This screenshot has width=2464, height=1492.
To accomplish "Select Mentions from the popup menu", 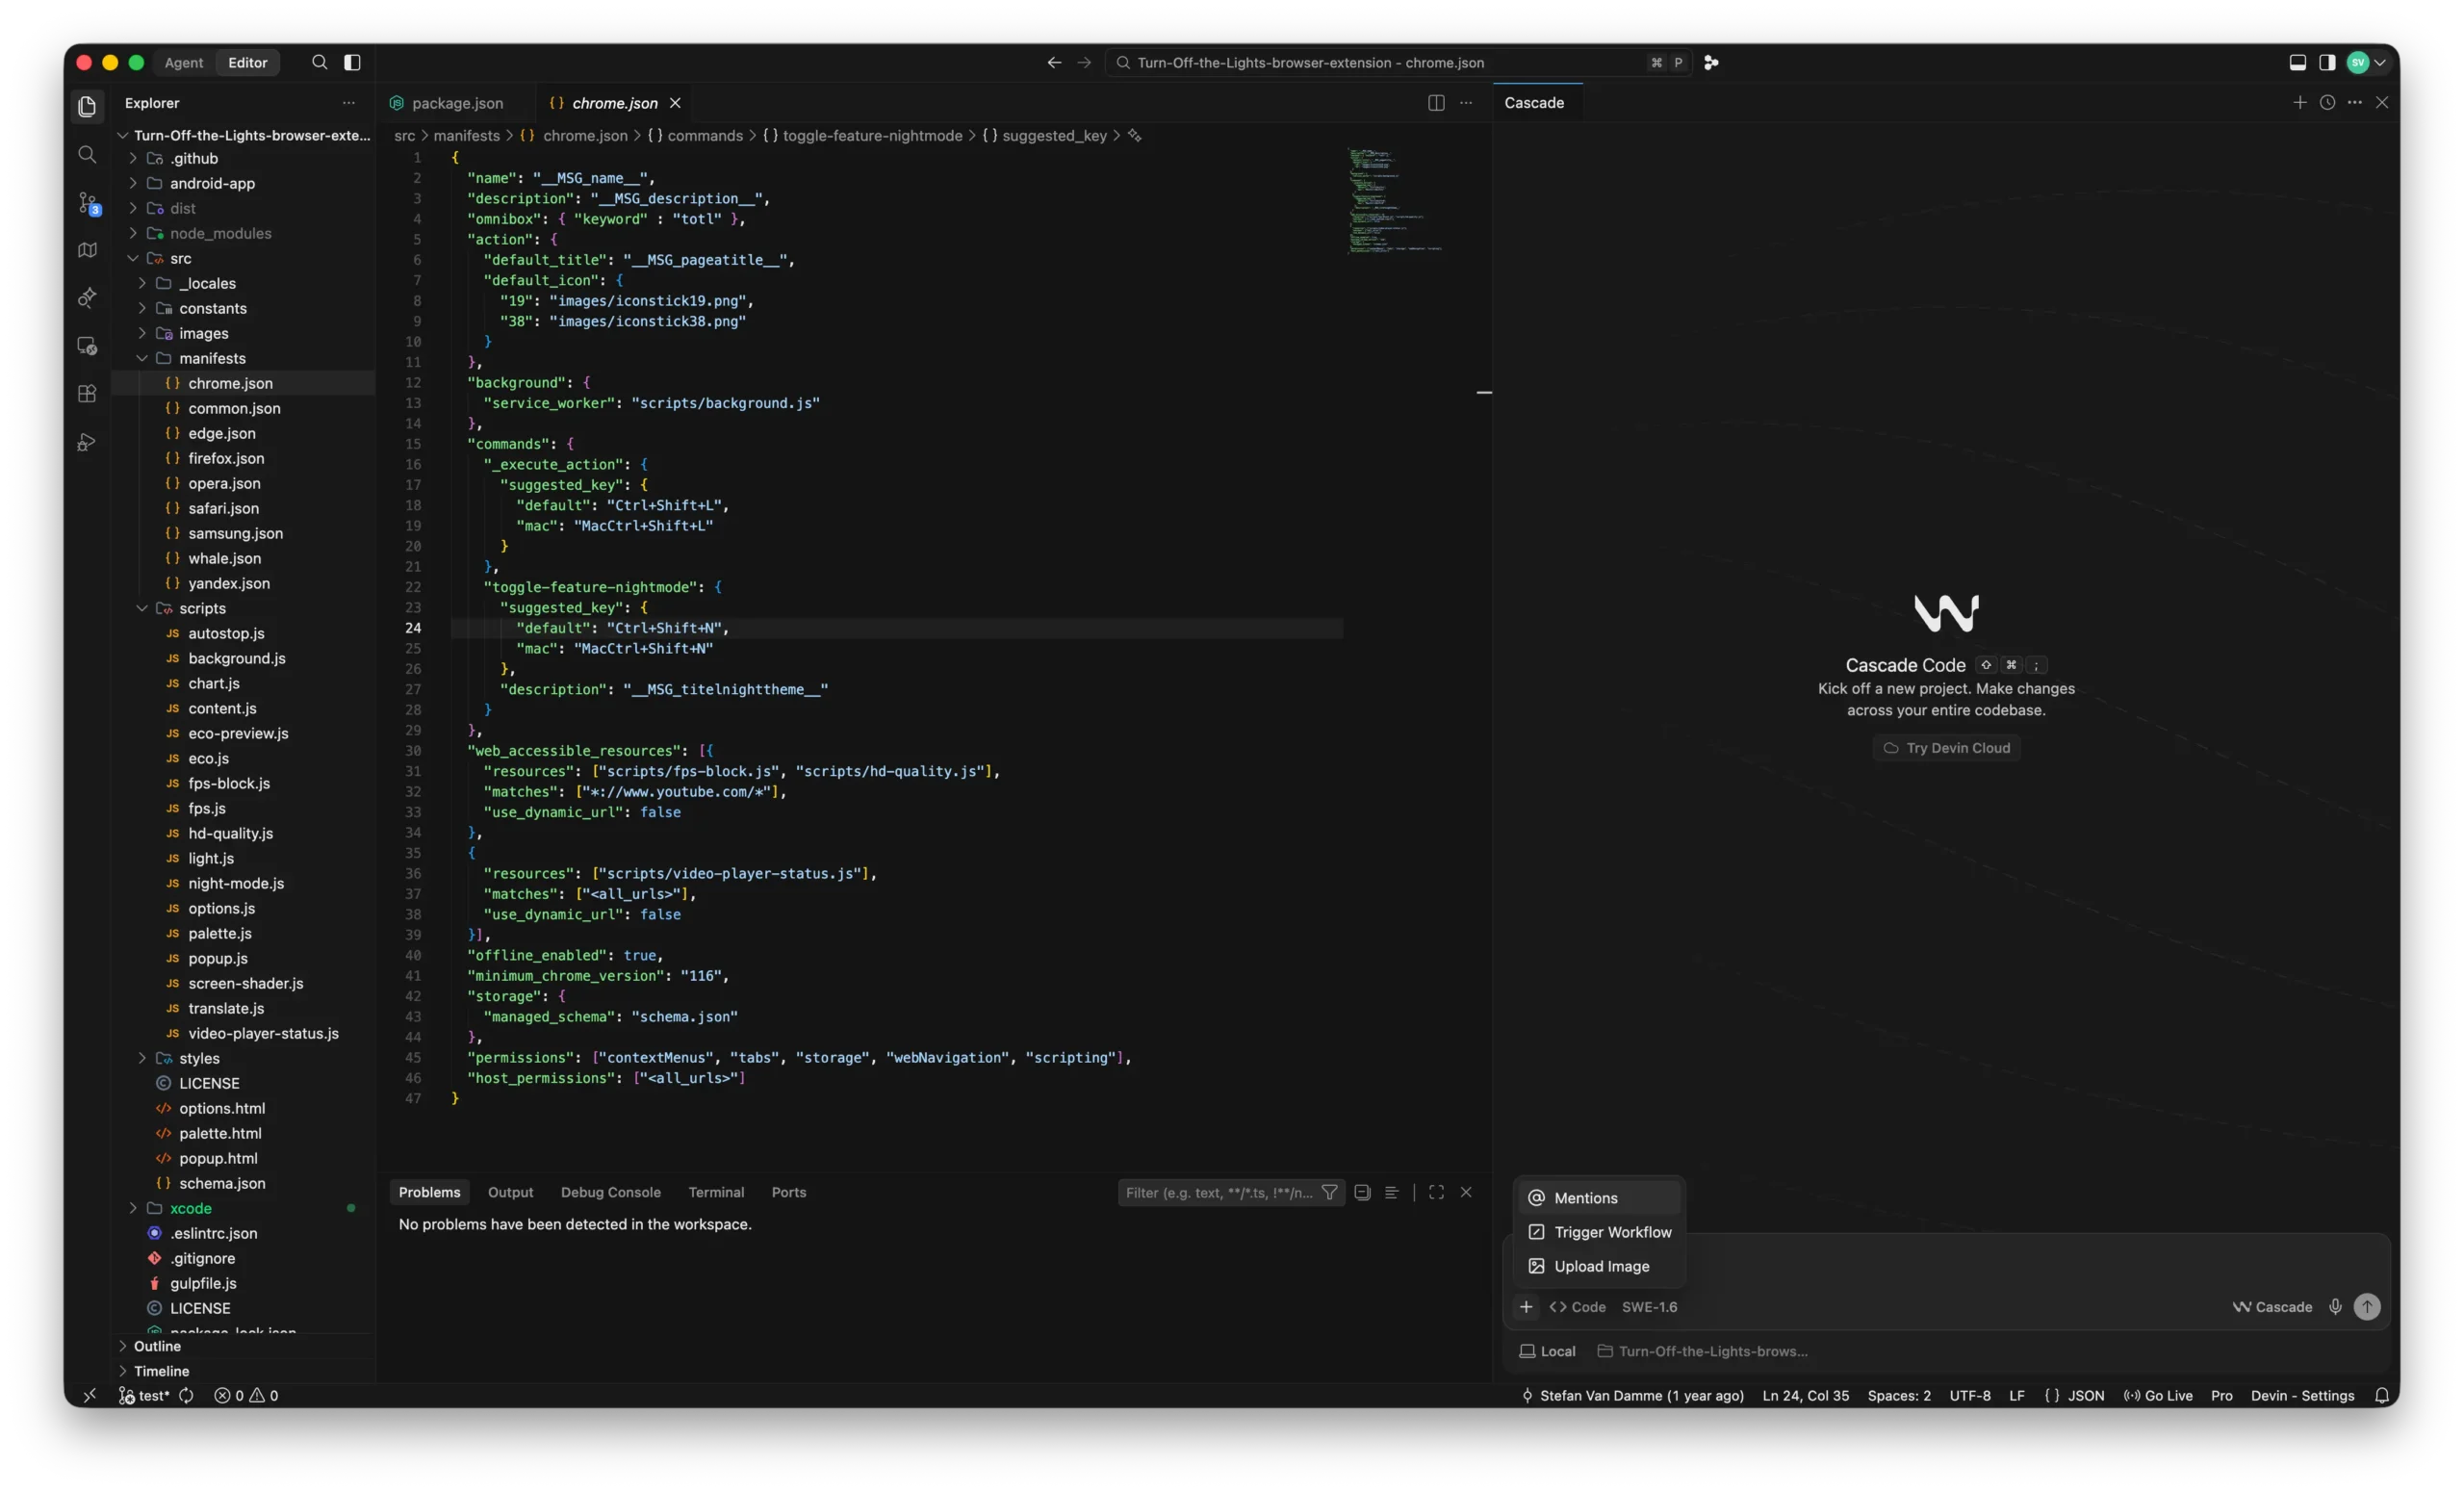I will 1598,1197.
